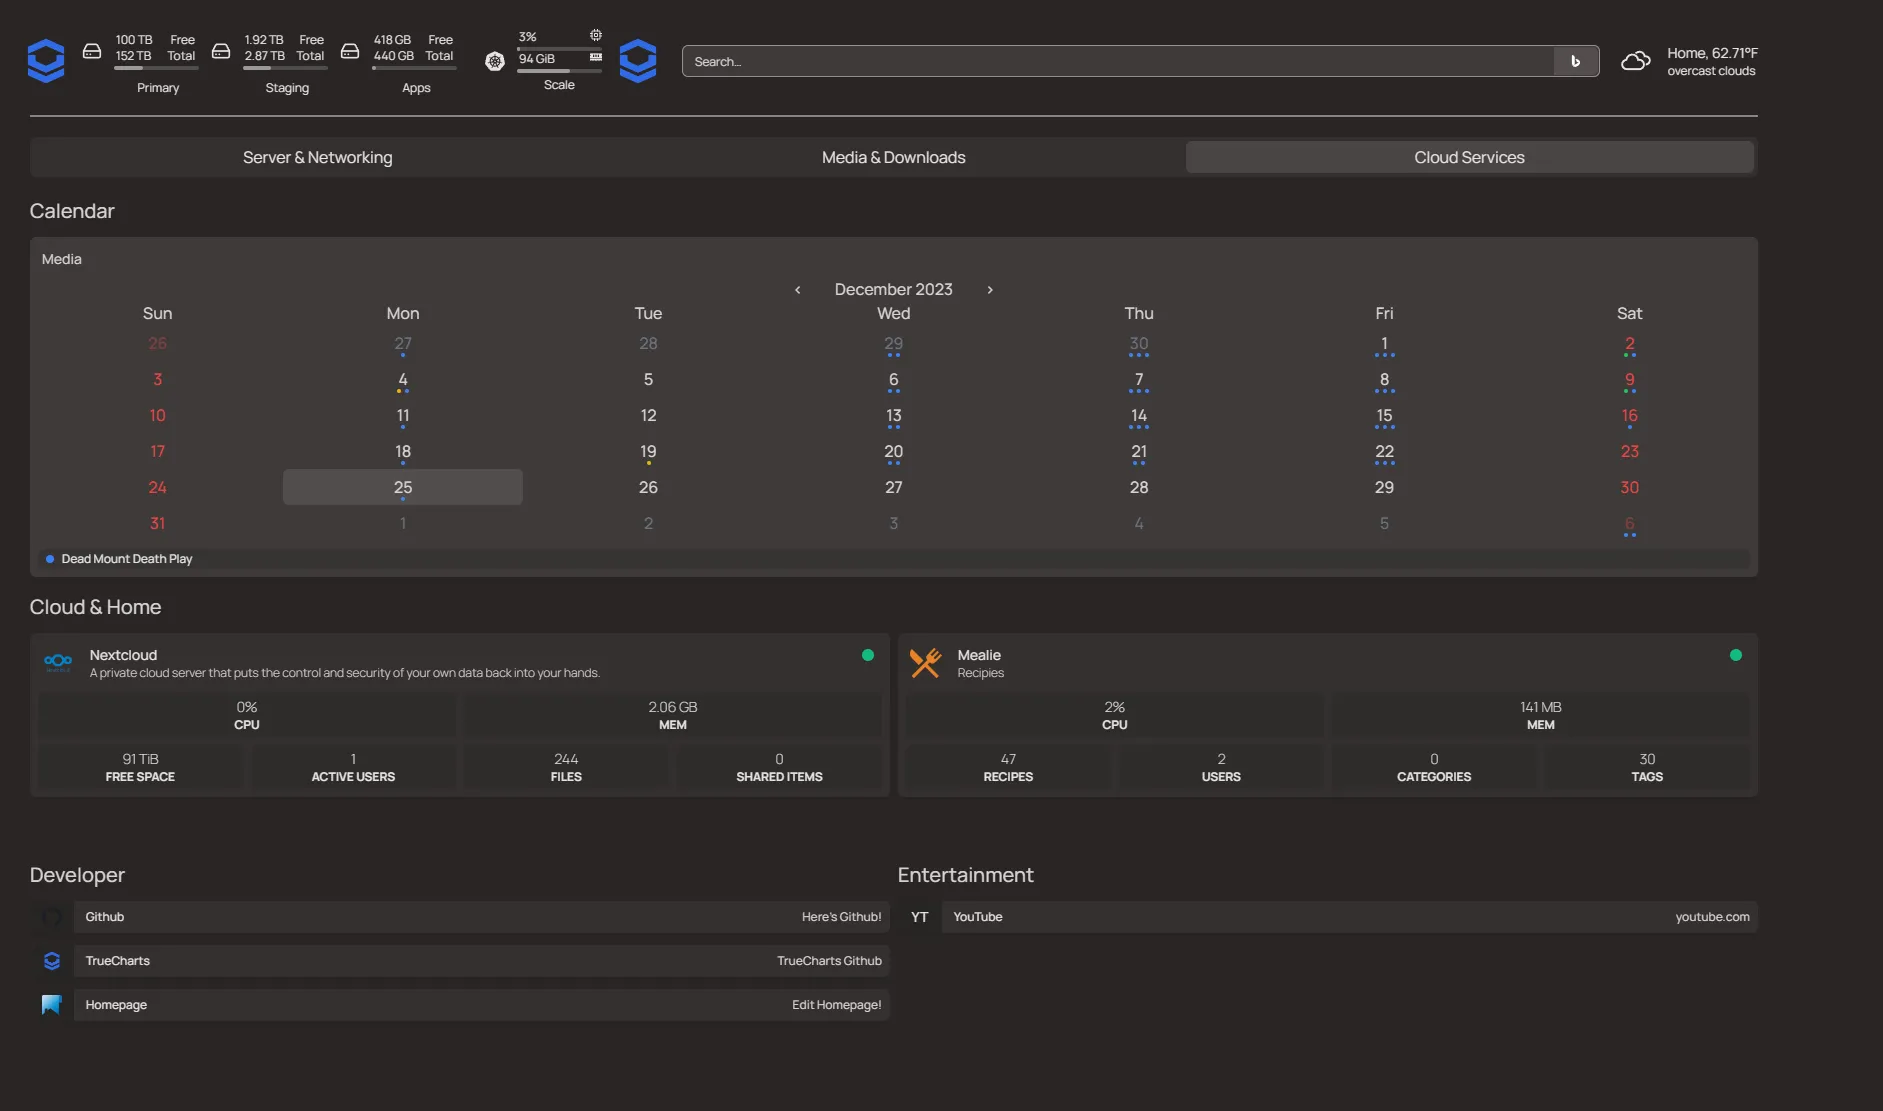Image resolution: width=1883 pixels, height=1111 pixels.
Task: Switch to the Media & Downloads tab
Action: [893, 157]
